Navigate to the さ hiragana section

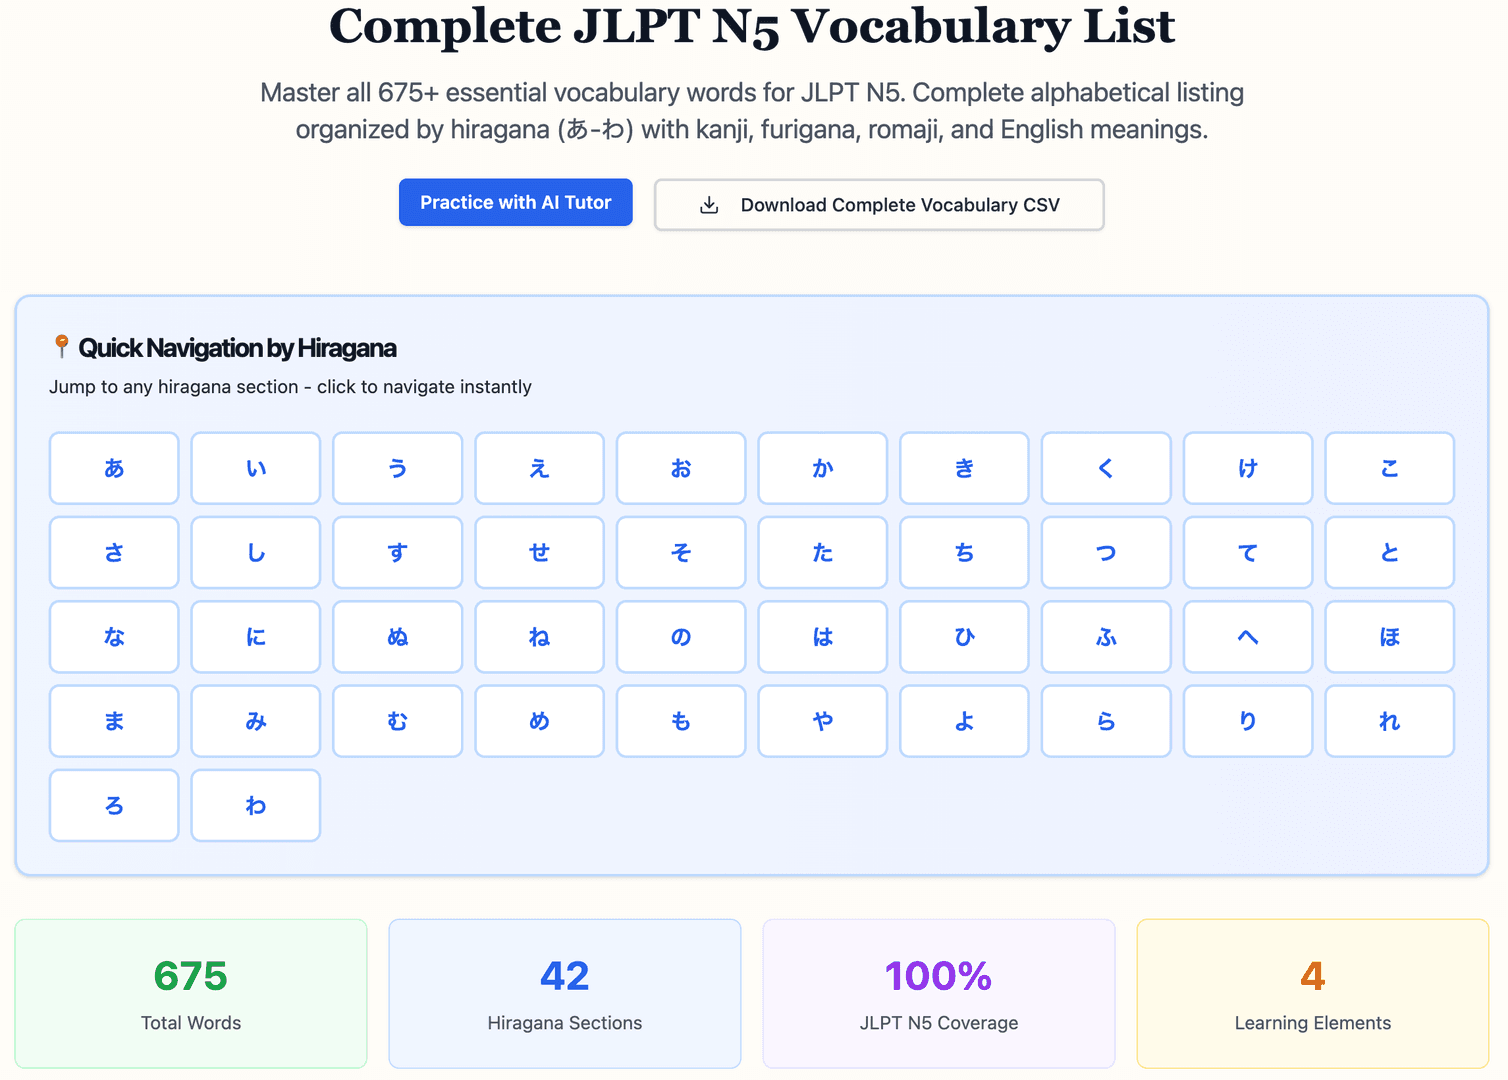pos(114,552)
